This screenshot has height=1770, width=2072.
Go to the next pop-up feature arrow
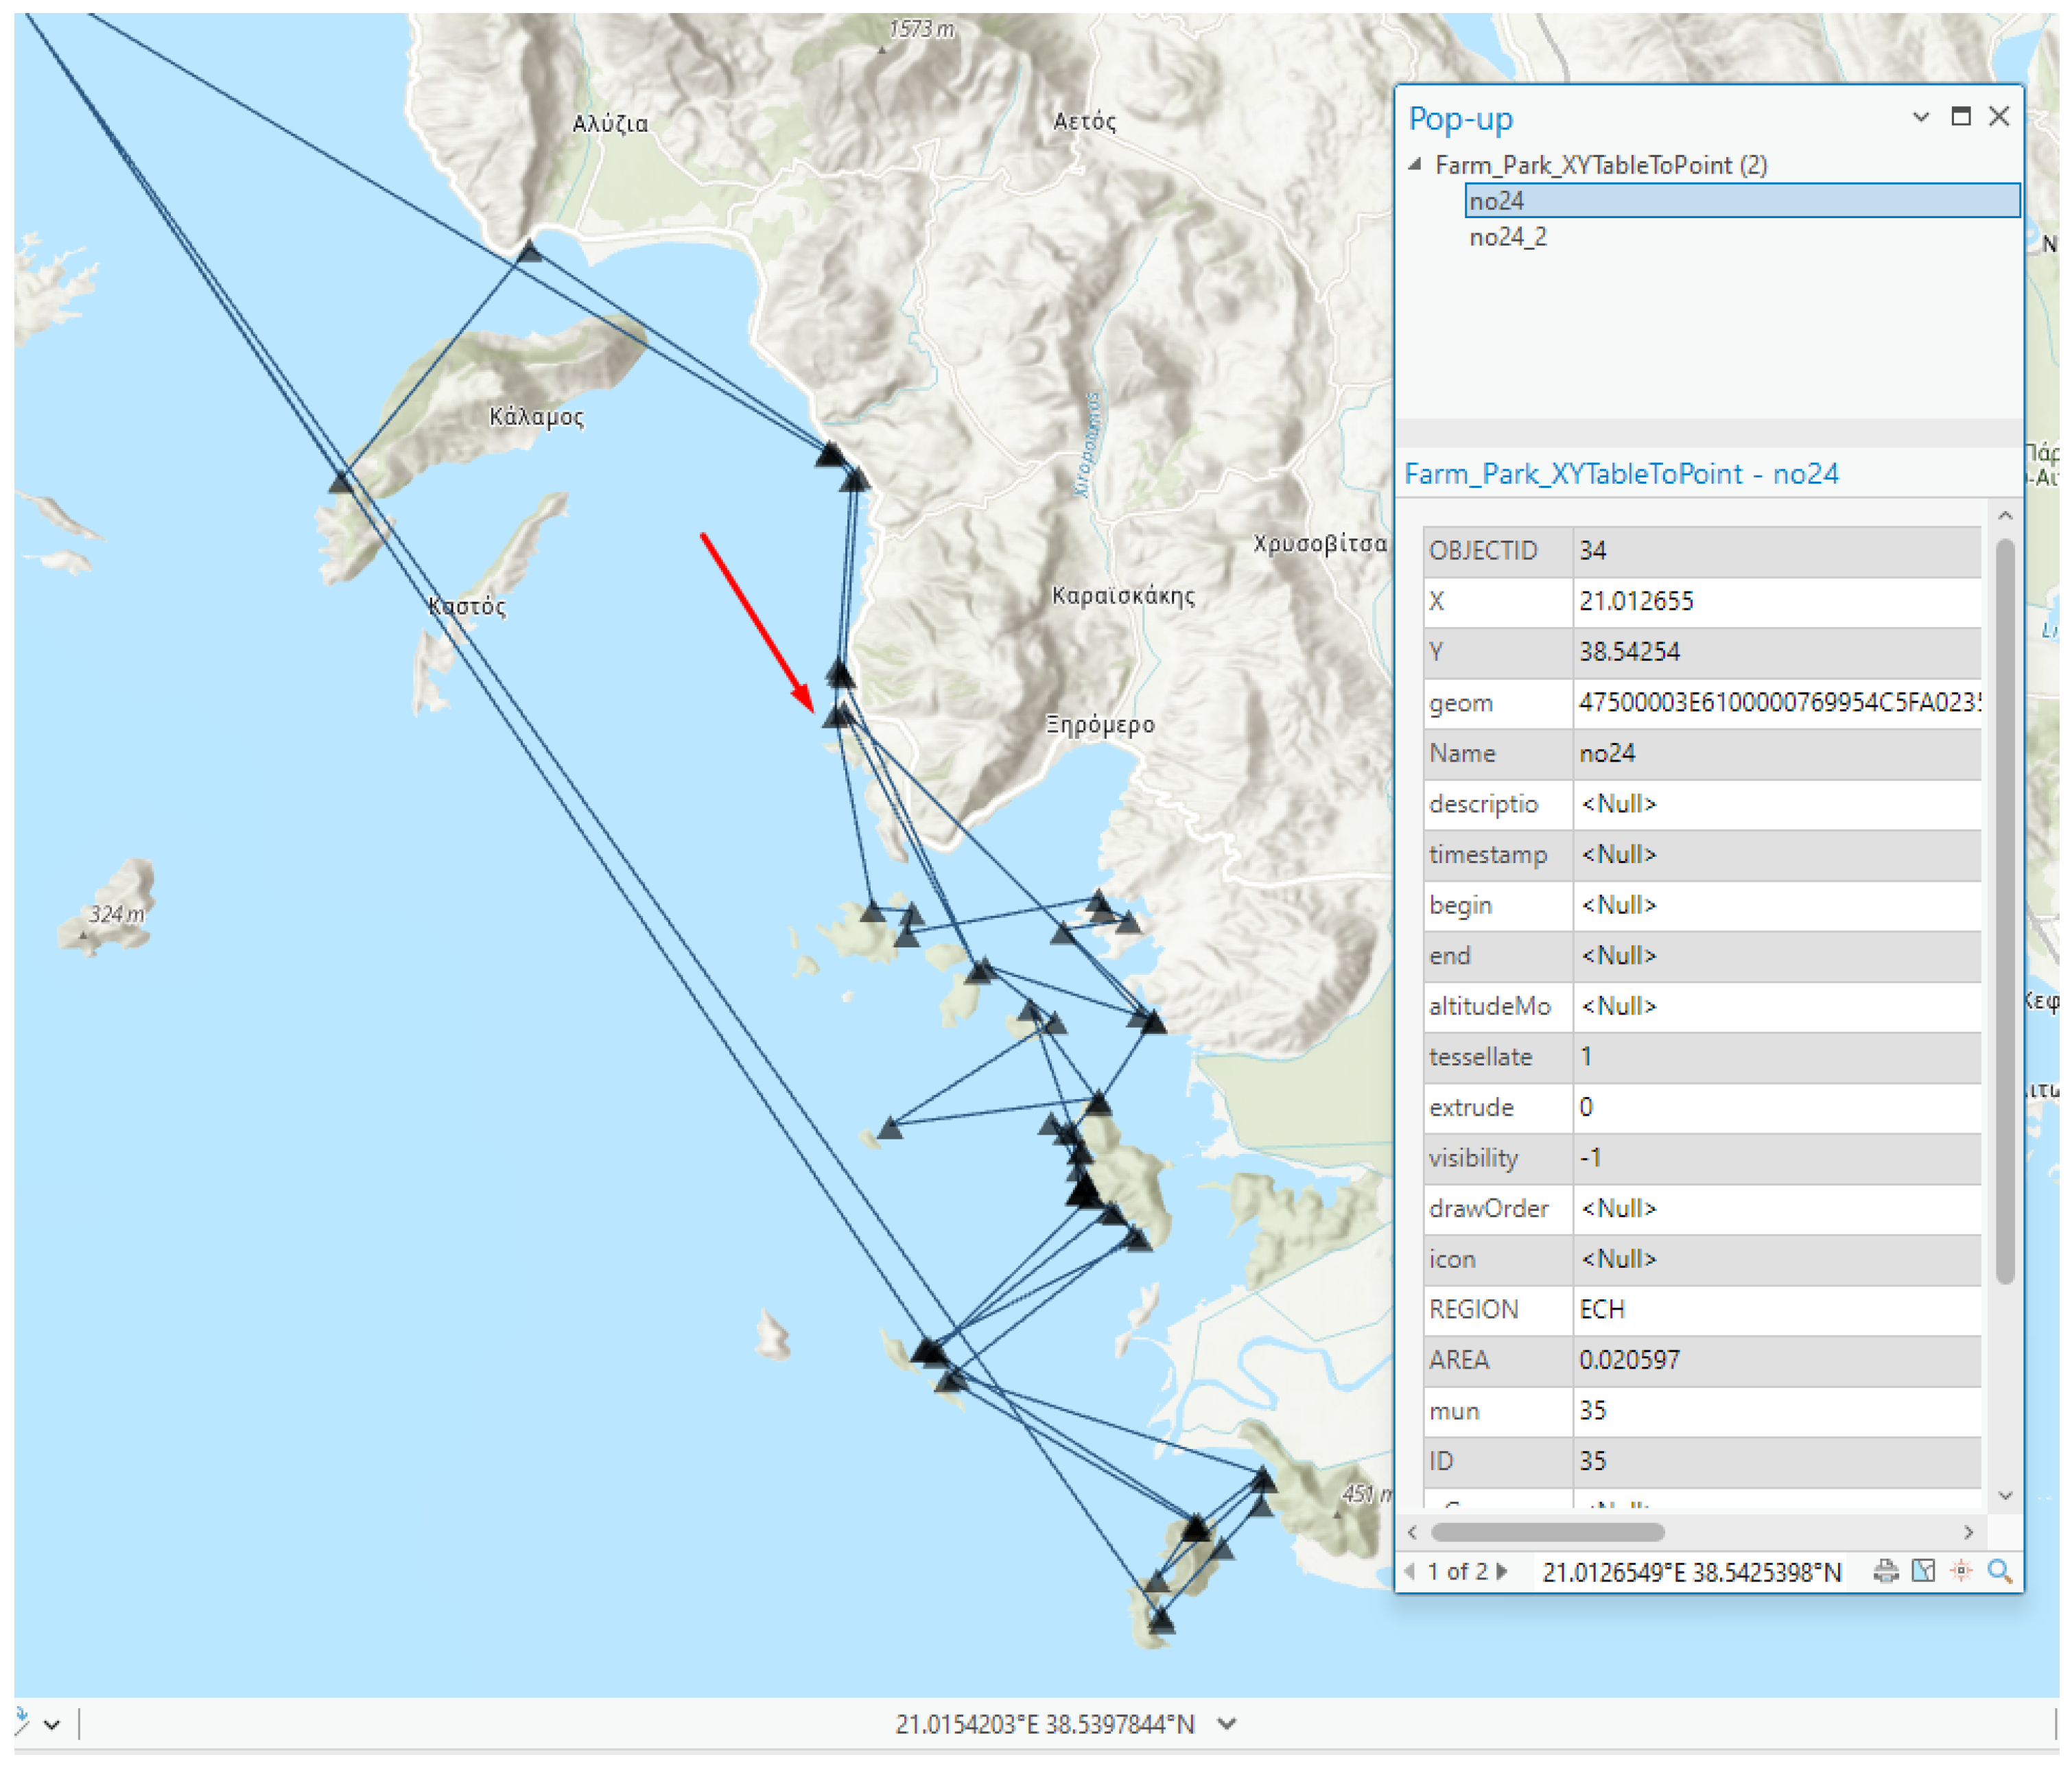[1502, 1571]
